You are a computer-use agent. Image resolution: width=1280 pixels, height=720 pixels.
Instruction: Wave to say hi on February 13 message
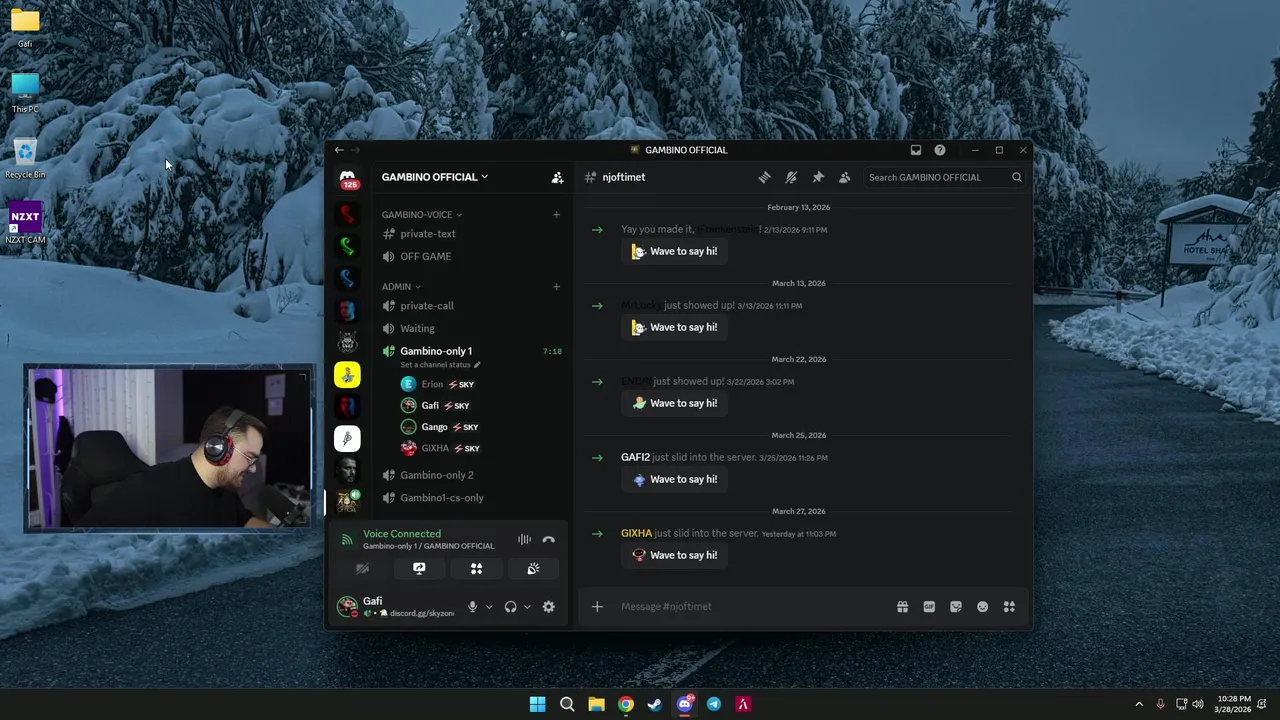tap(675, 251)
